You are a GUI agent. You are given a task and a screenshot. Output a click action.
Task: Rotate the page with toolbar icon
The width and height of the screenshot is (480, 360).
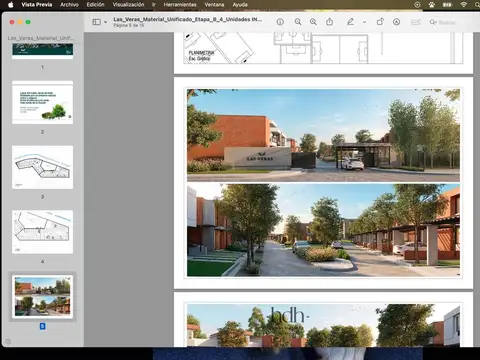point(380,22)
